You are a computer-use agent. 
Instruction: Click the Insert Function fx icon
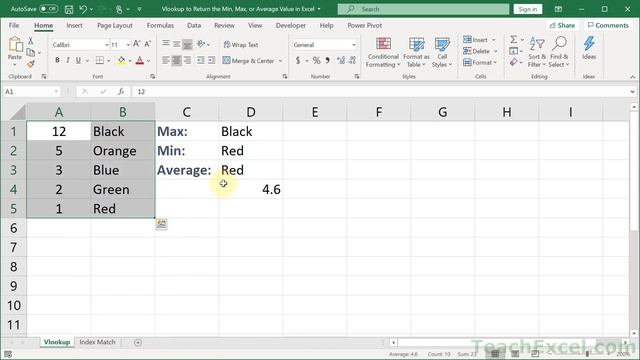[x=121, y=91]
